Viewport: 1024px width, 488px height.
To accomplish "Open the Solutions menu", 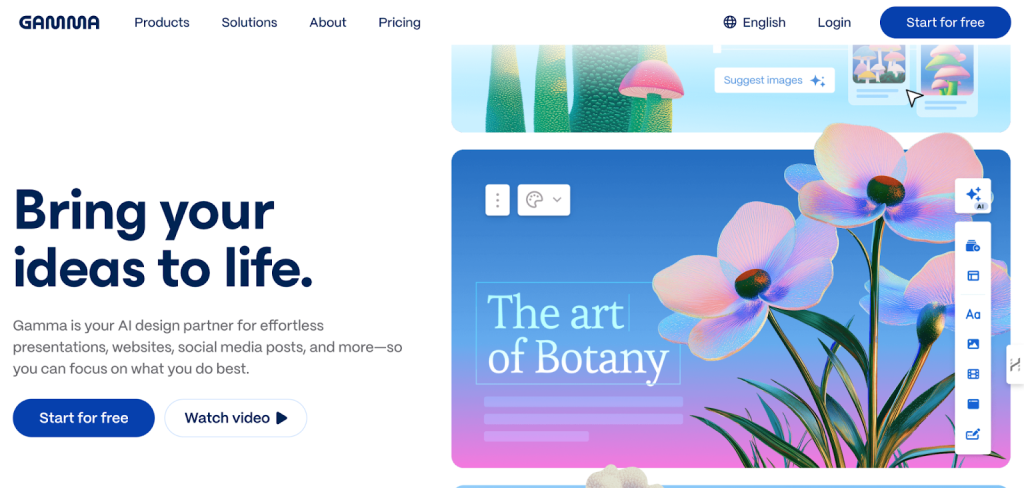I will click(250, 22).
